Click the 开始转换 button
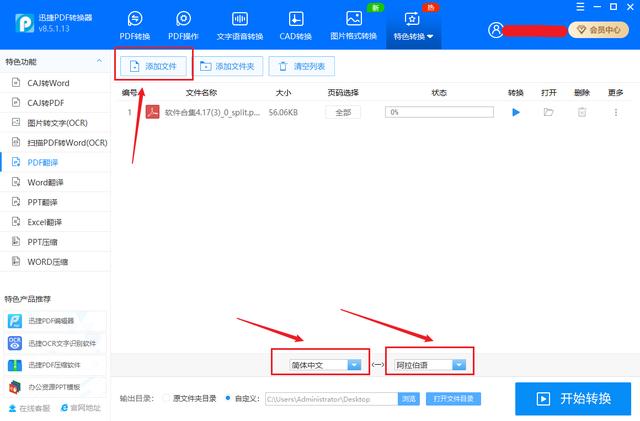This screenshot has width=640, height=421. point(574,397)
